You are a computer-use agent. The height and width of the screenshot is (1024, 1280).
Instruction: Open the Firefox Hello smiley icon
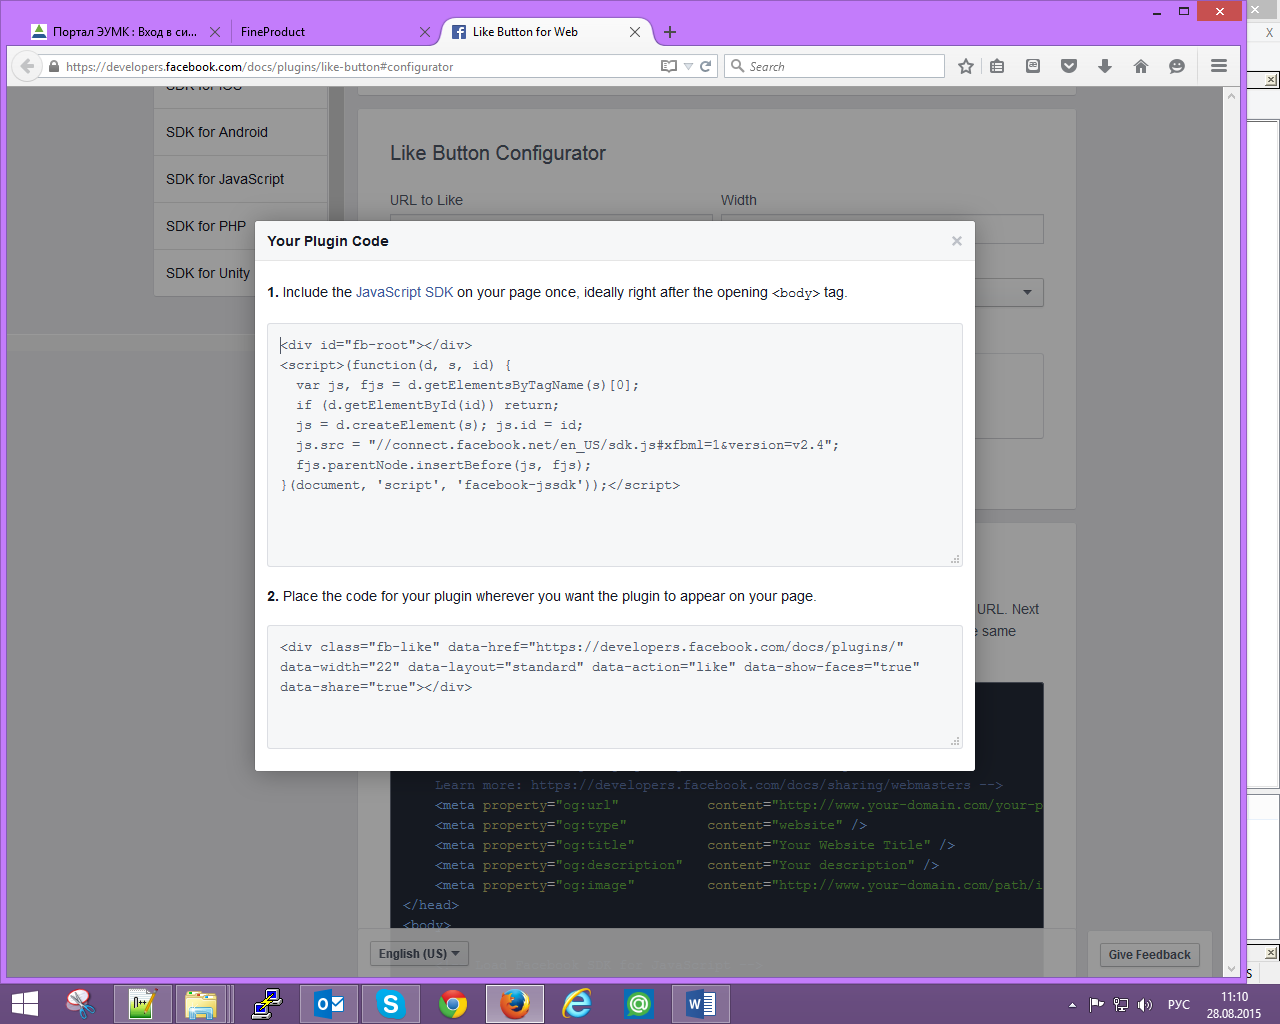tap(1177, 66)
